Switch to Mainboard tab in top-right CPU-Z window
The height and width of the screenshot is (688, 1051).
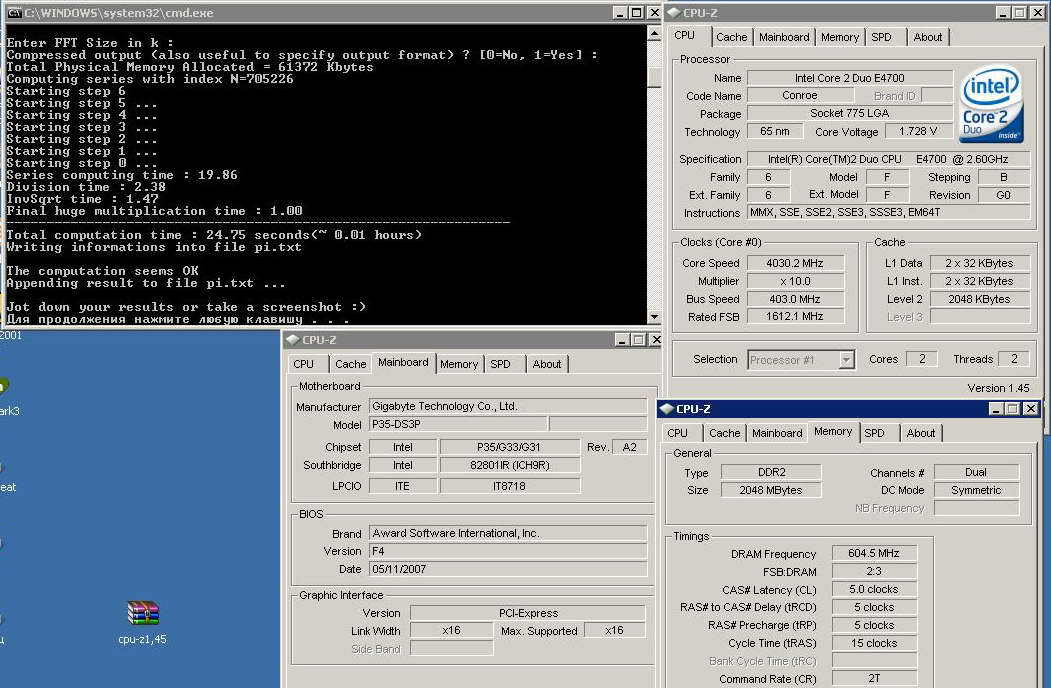(x=784, y=38)
